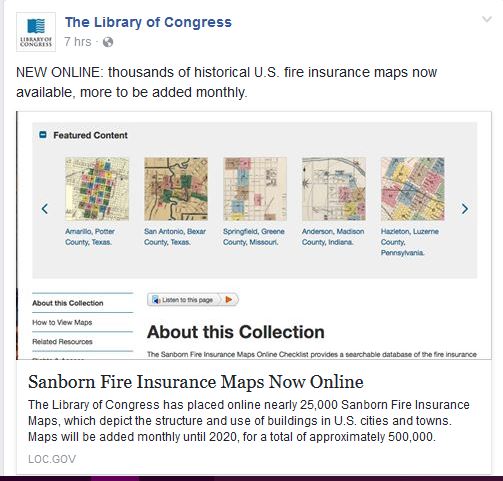The height and width of the screenshot is (481, 503).
Task: Select the How to View Maps sidebar item
Action: pos(62,322)
